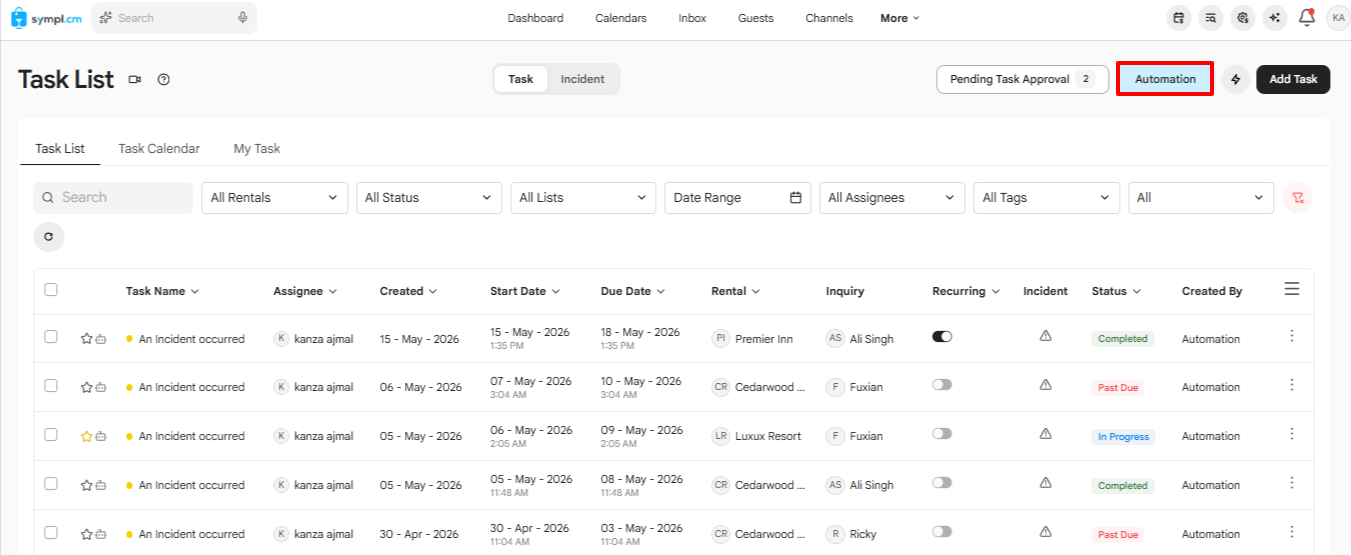Open the All Tags dropdown
Image resolution: width=1351 pixels, height=555 pixels.
[1046, 198]
